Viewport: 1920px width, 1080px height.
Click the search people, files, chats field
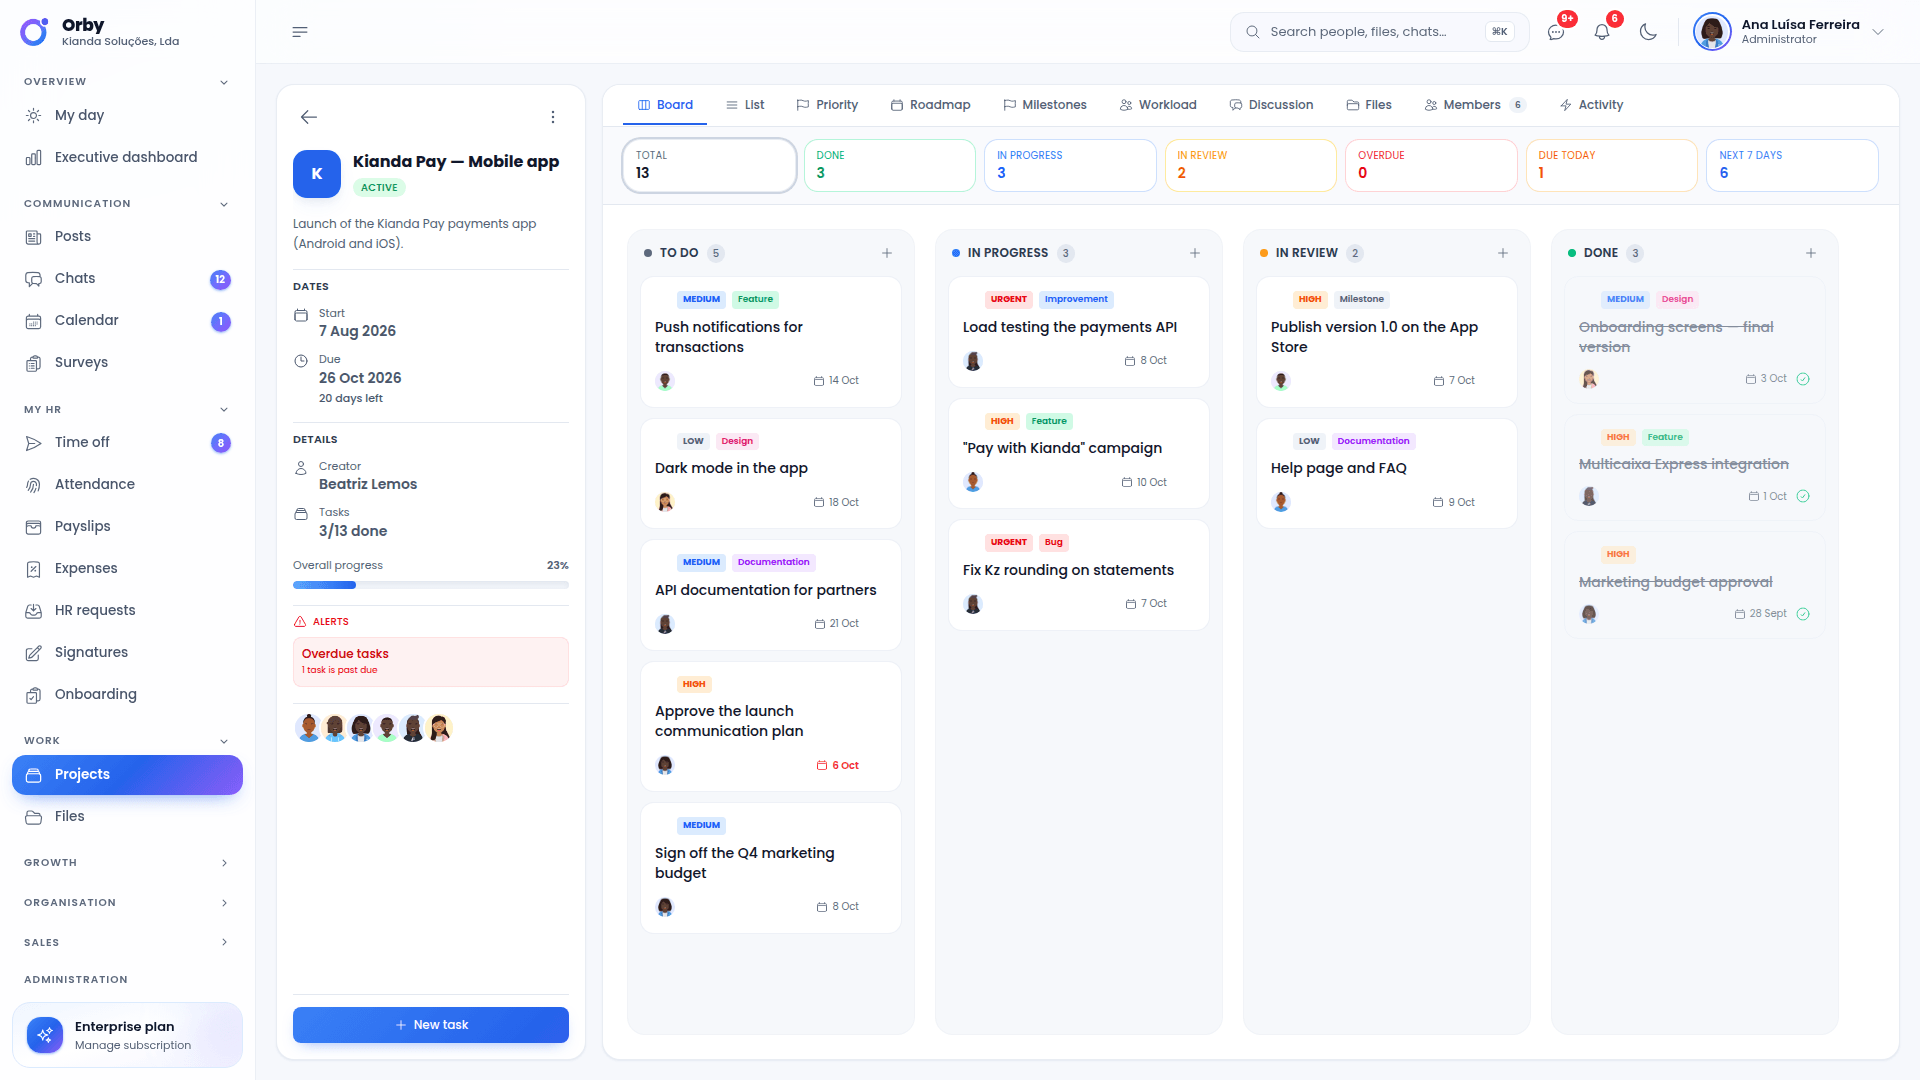(x=1379, y=32)
